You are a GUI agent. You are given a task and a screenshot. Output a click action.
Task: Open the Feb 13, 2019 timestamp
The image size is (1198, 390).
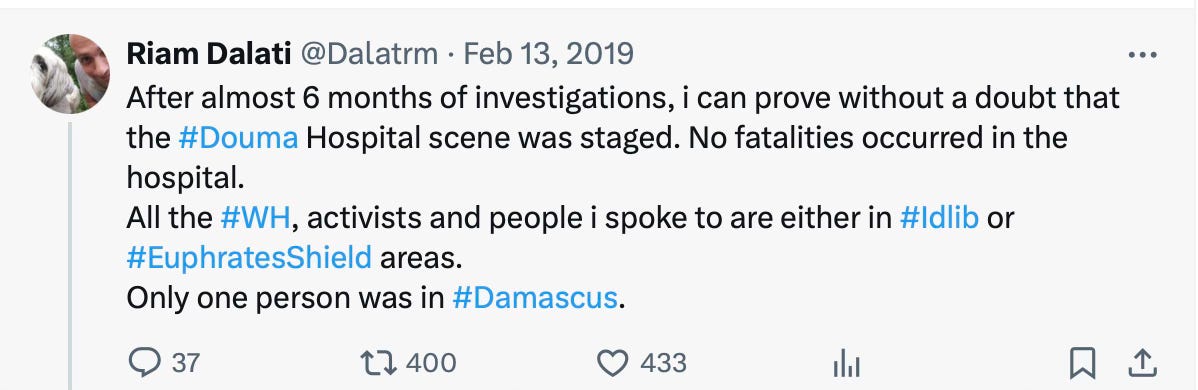pos(549,54)
